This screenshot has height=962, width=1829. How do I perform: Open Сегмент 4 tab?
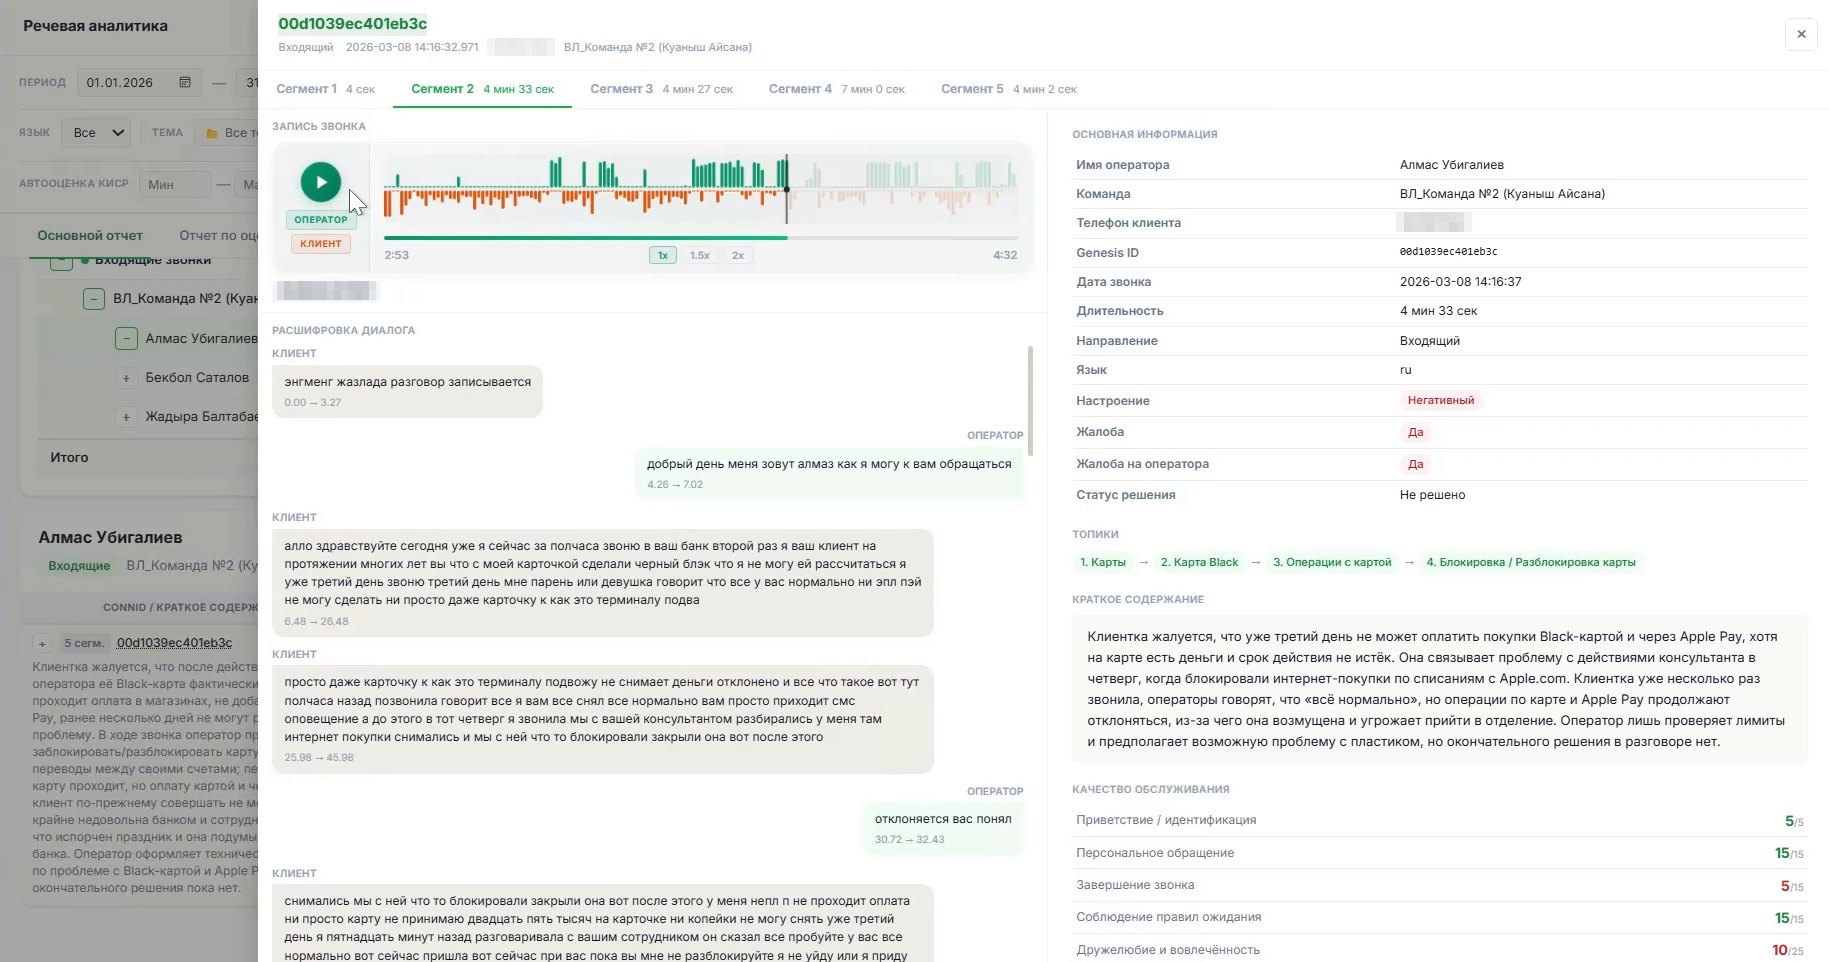pos(836,89)
